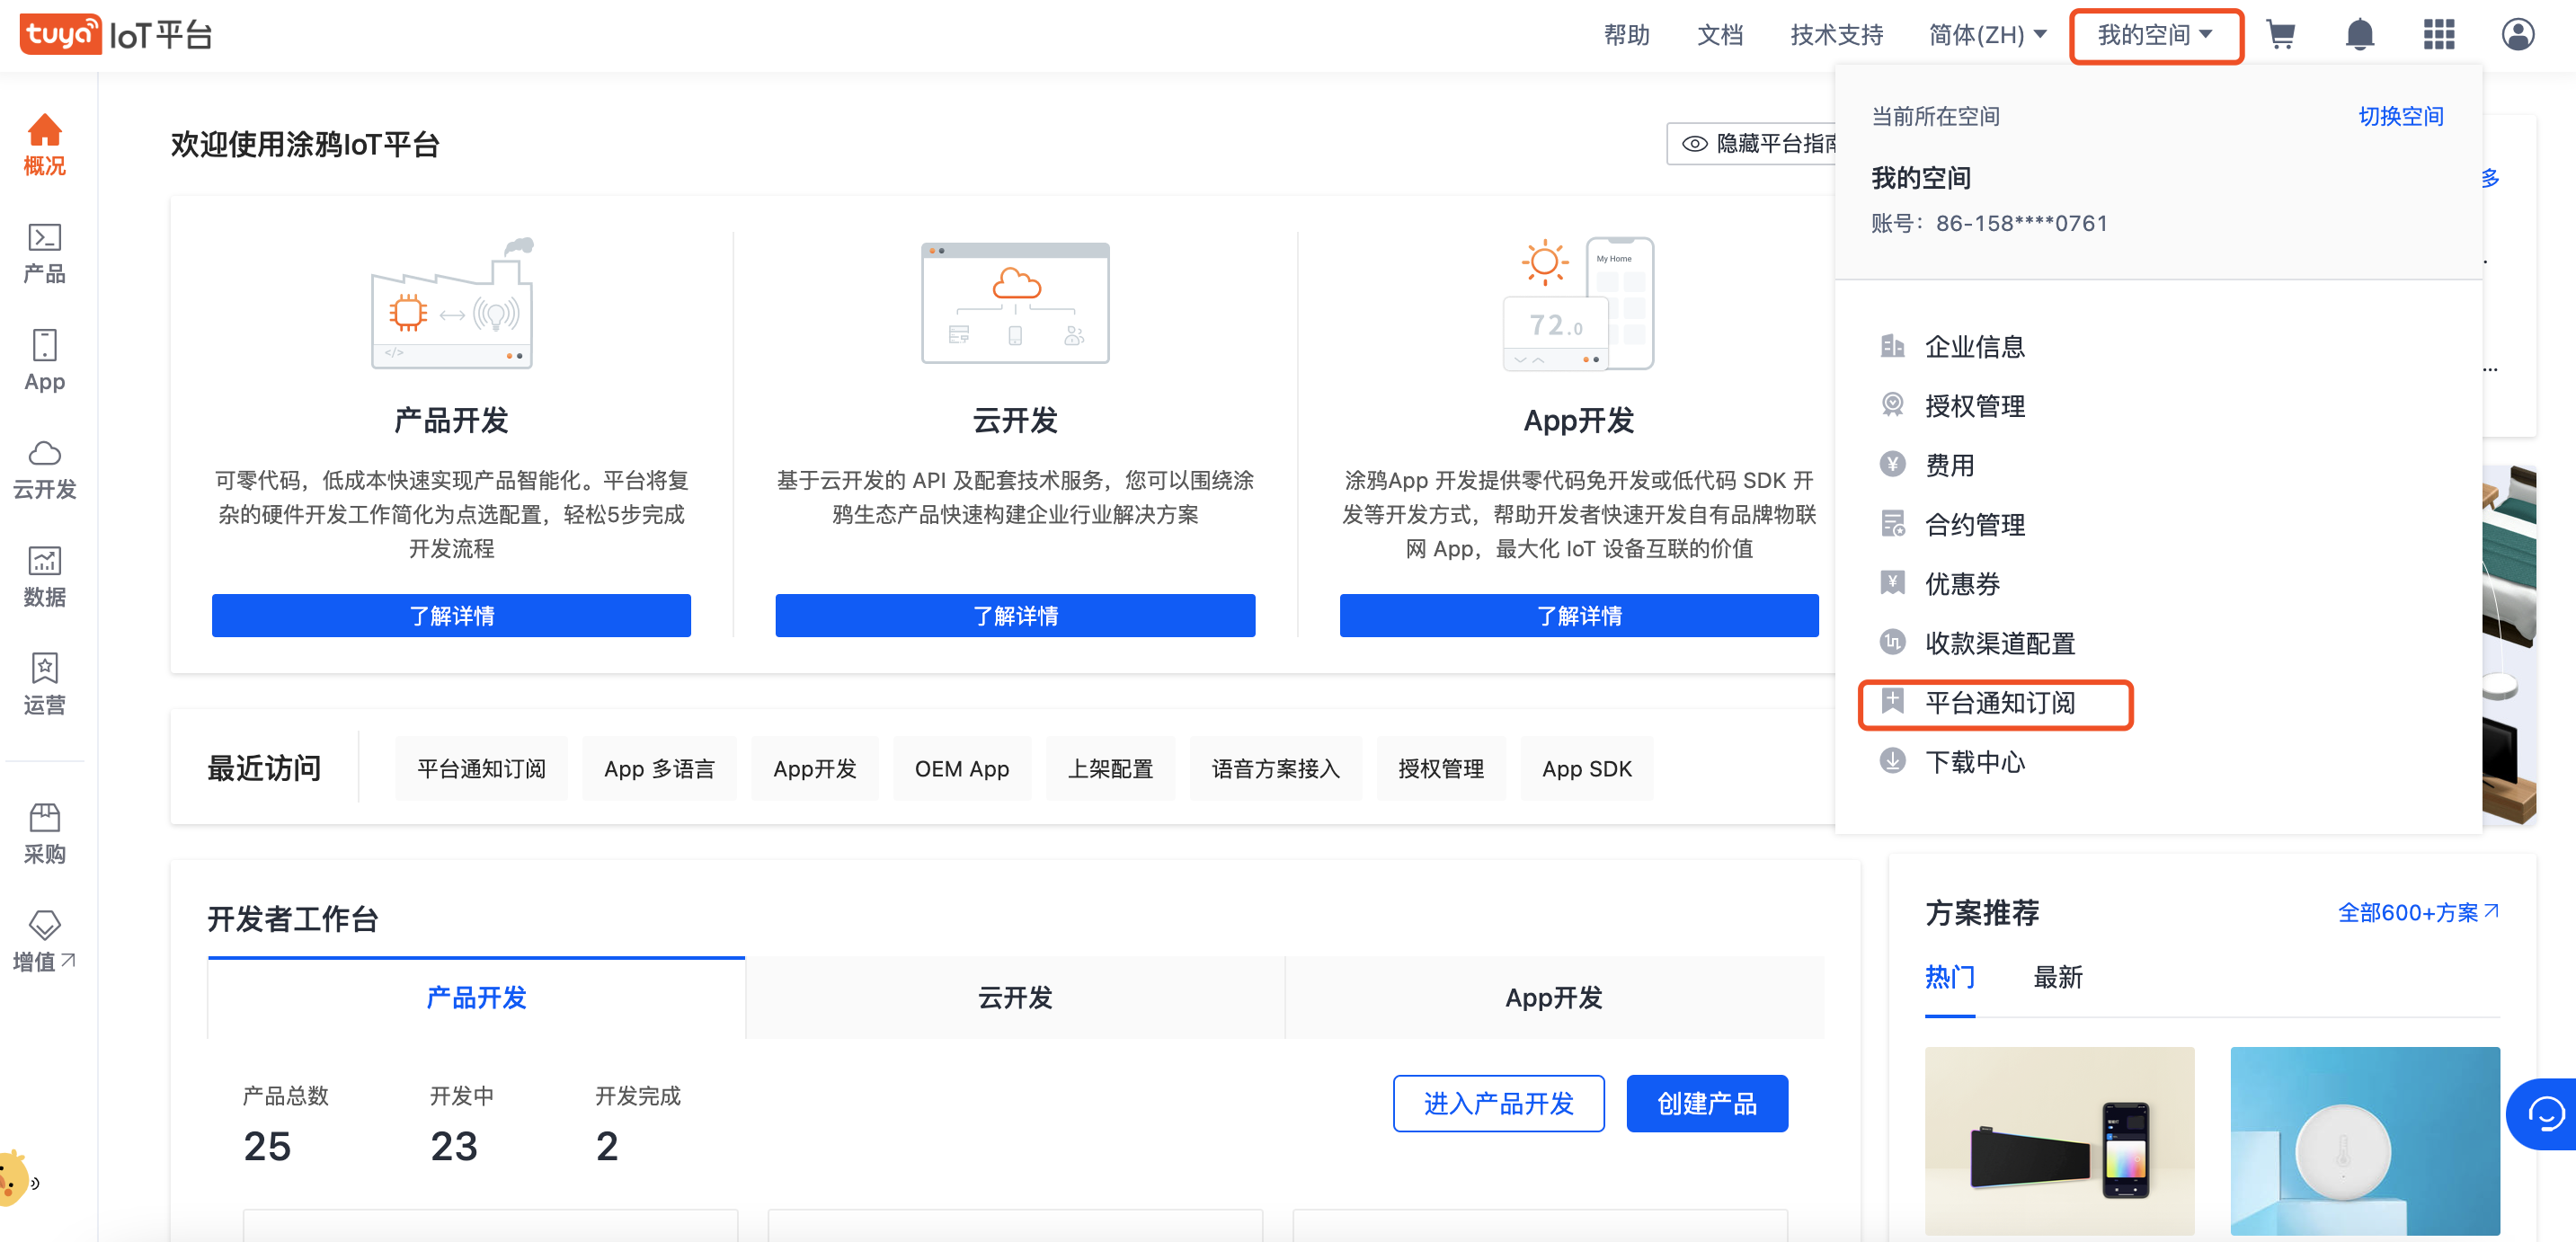Open recent visit App开发 chip
2576x1242 pixels.
tap(815, 768)
